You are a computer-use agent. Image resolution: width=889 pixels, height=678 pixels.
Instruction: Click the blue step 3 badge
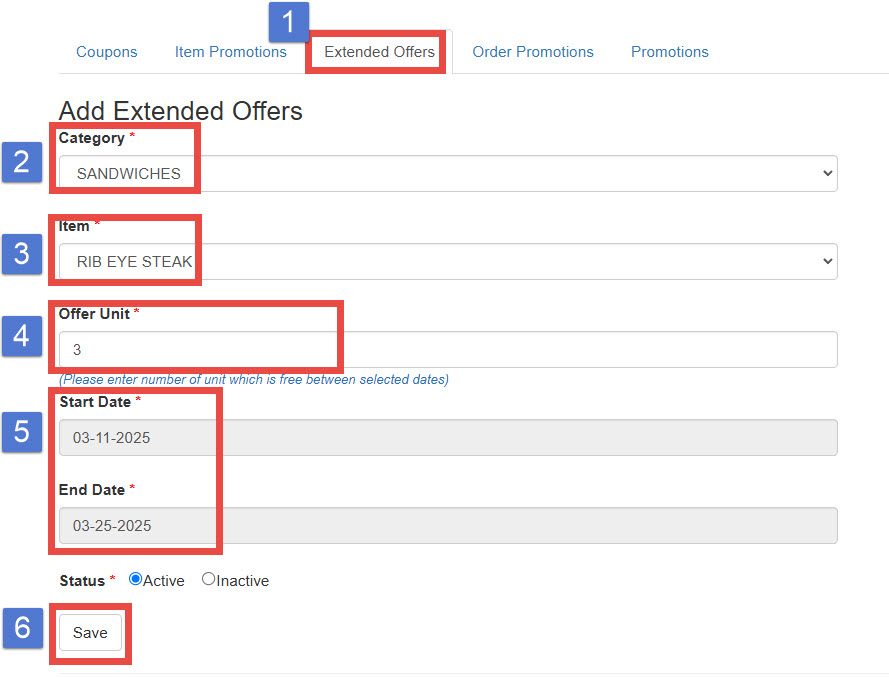click(22, 253)
